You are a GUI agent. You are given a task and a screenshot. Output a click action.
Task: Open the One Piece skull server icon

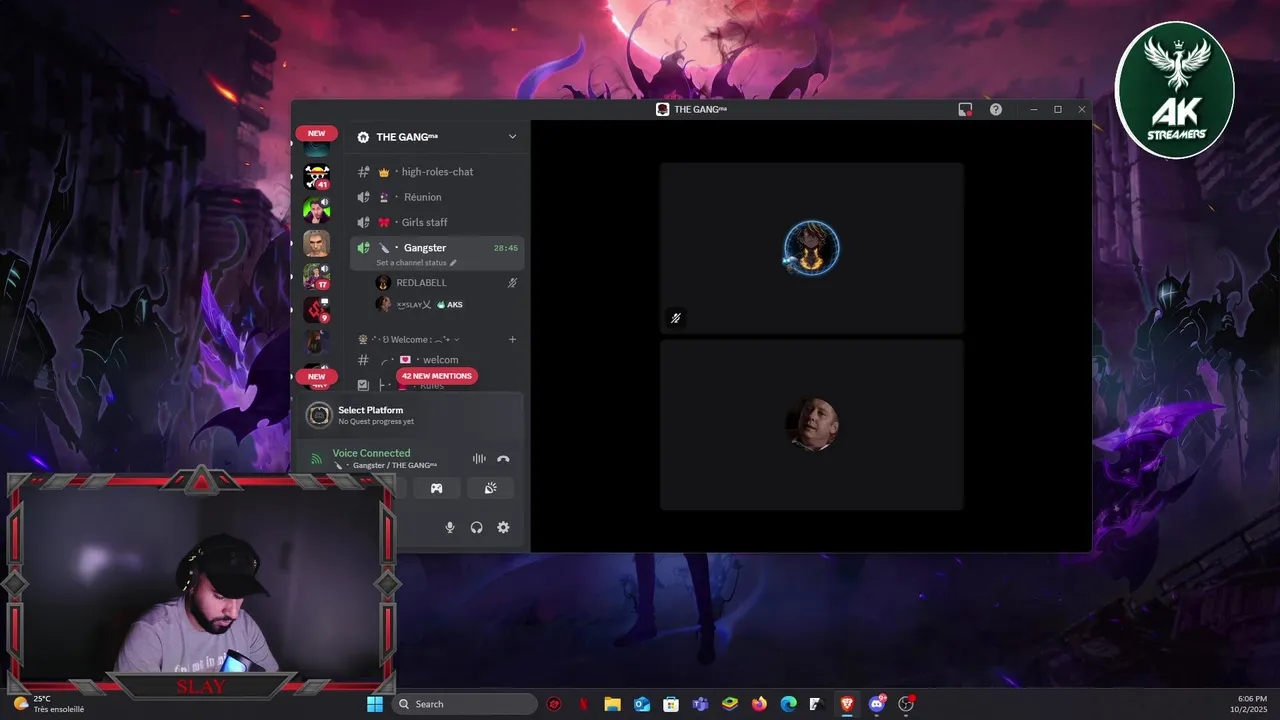pos(317,177)
